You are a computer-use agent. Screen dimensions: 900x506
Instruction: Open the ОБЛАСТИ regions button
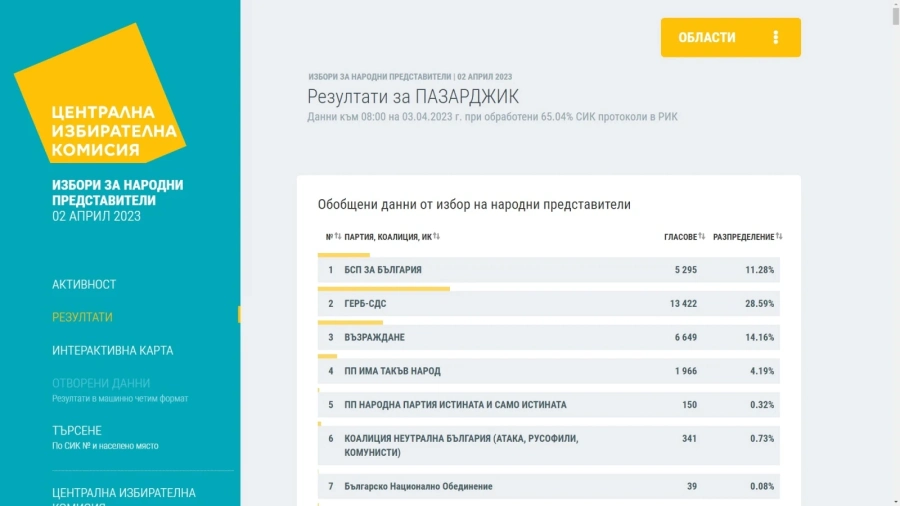pyautogui.click(x=730, y=37)
